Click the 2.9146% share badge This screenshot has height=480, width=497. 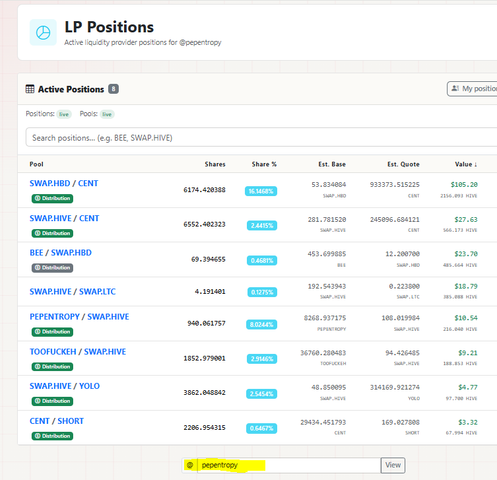click(262, 359)
